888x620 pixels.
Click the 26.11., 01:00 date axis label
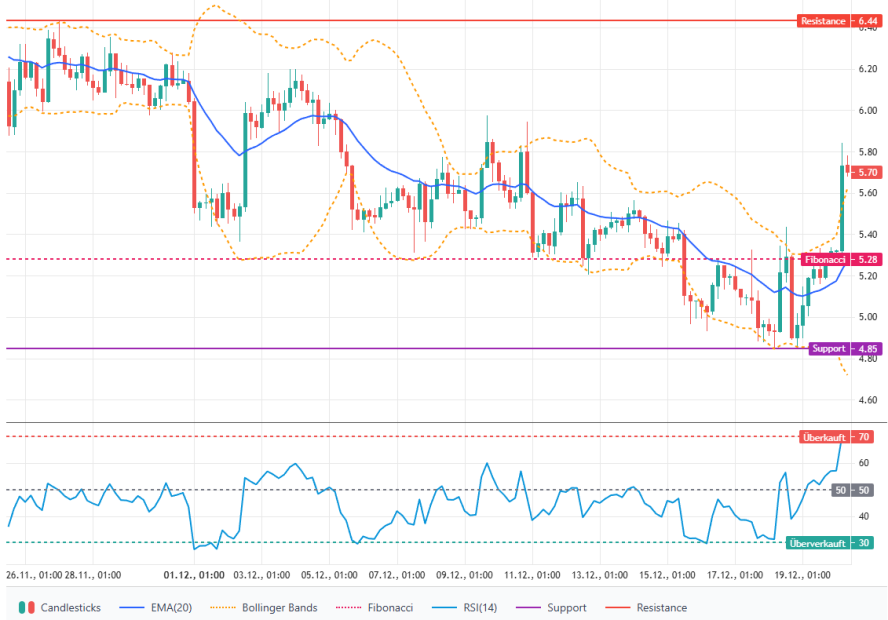[35, 576]
